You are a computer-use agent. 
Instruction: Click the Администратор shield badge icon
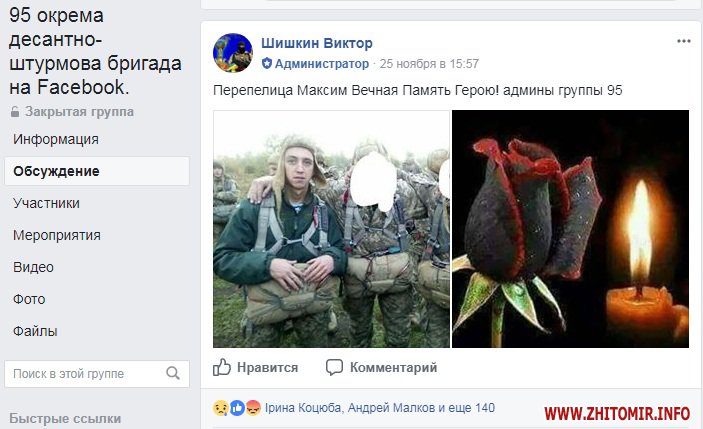tap(267, 63)
